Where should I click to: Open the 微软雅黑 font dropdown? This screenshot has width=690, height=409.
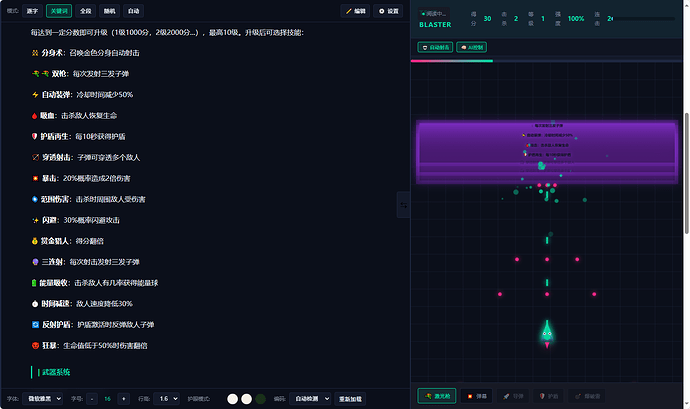(42, 398)
